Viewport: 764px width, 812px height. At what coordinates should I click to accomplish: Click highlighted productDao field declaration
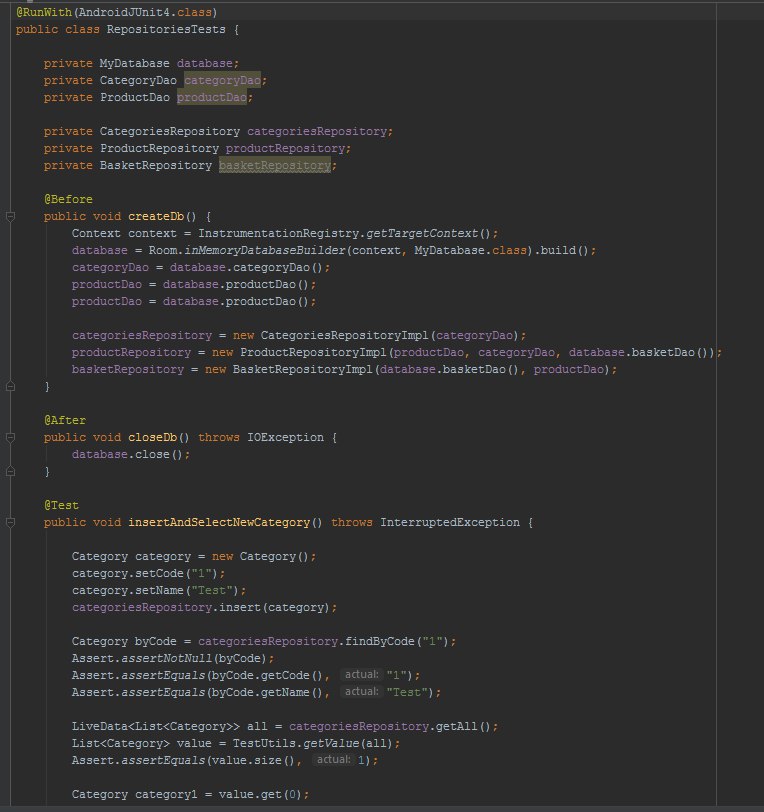click(212, 97)
